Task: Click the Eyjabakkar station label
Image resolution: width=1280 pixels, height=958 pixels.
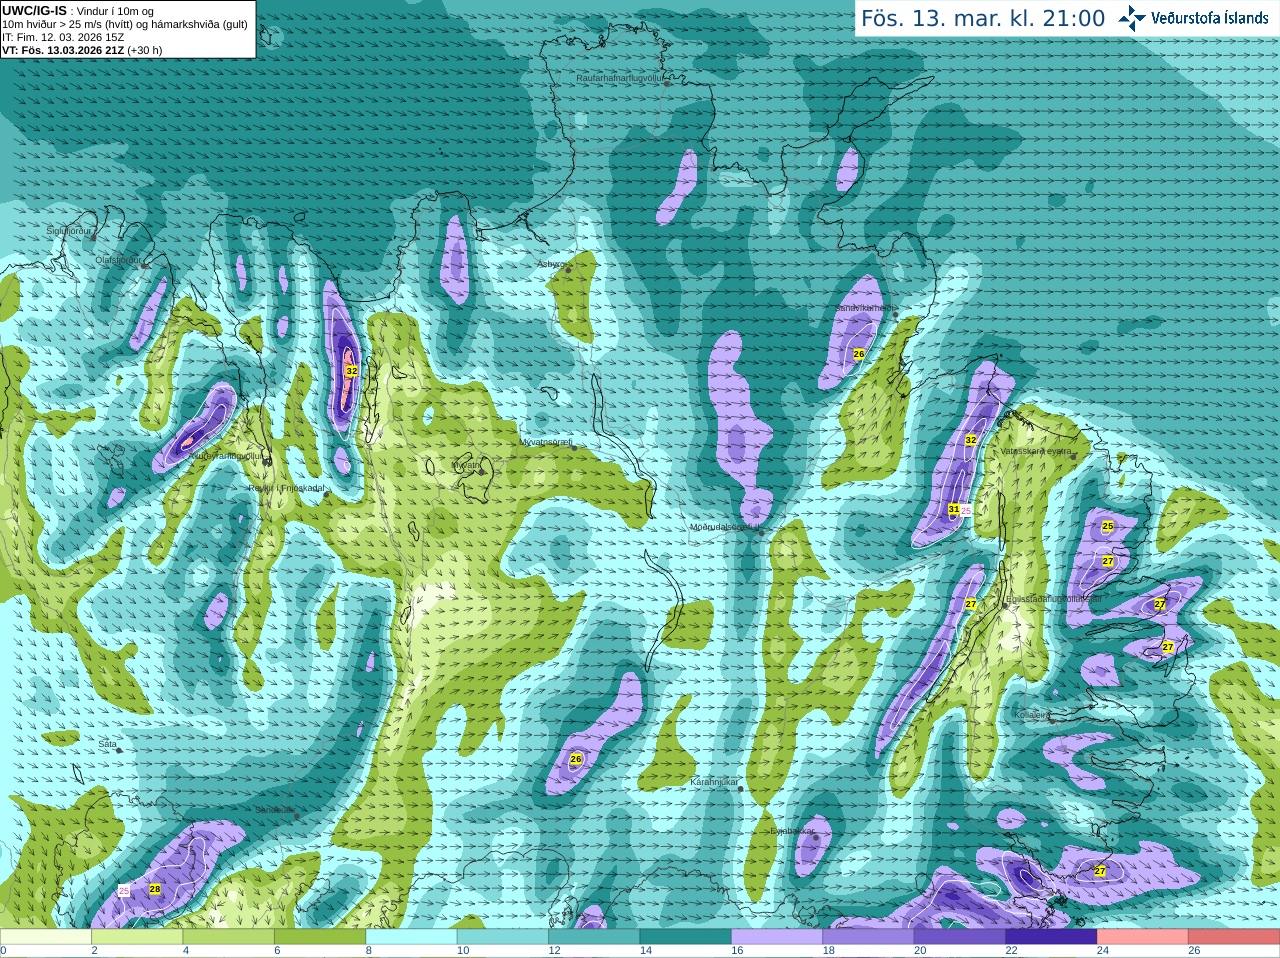Action: 792,830
